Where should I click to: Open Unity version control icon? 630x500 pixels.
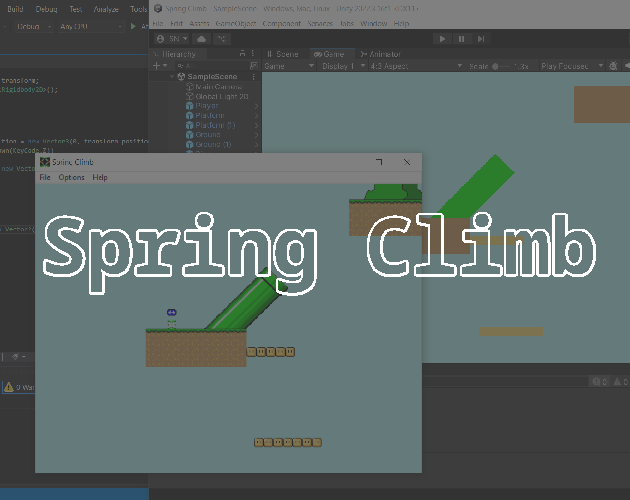coord(221,39)
